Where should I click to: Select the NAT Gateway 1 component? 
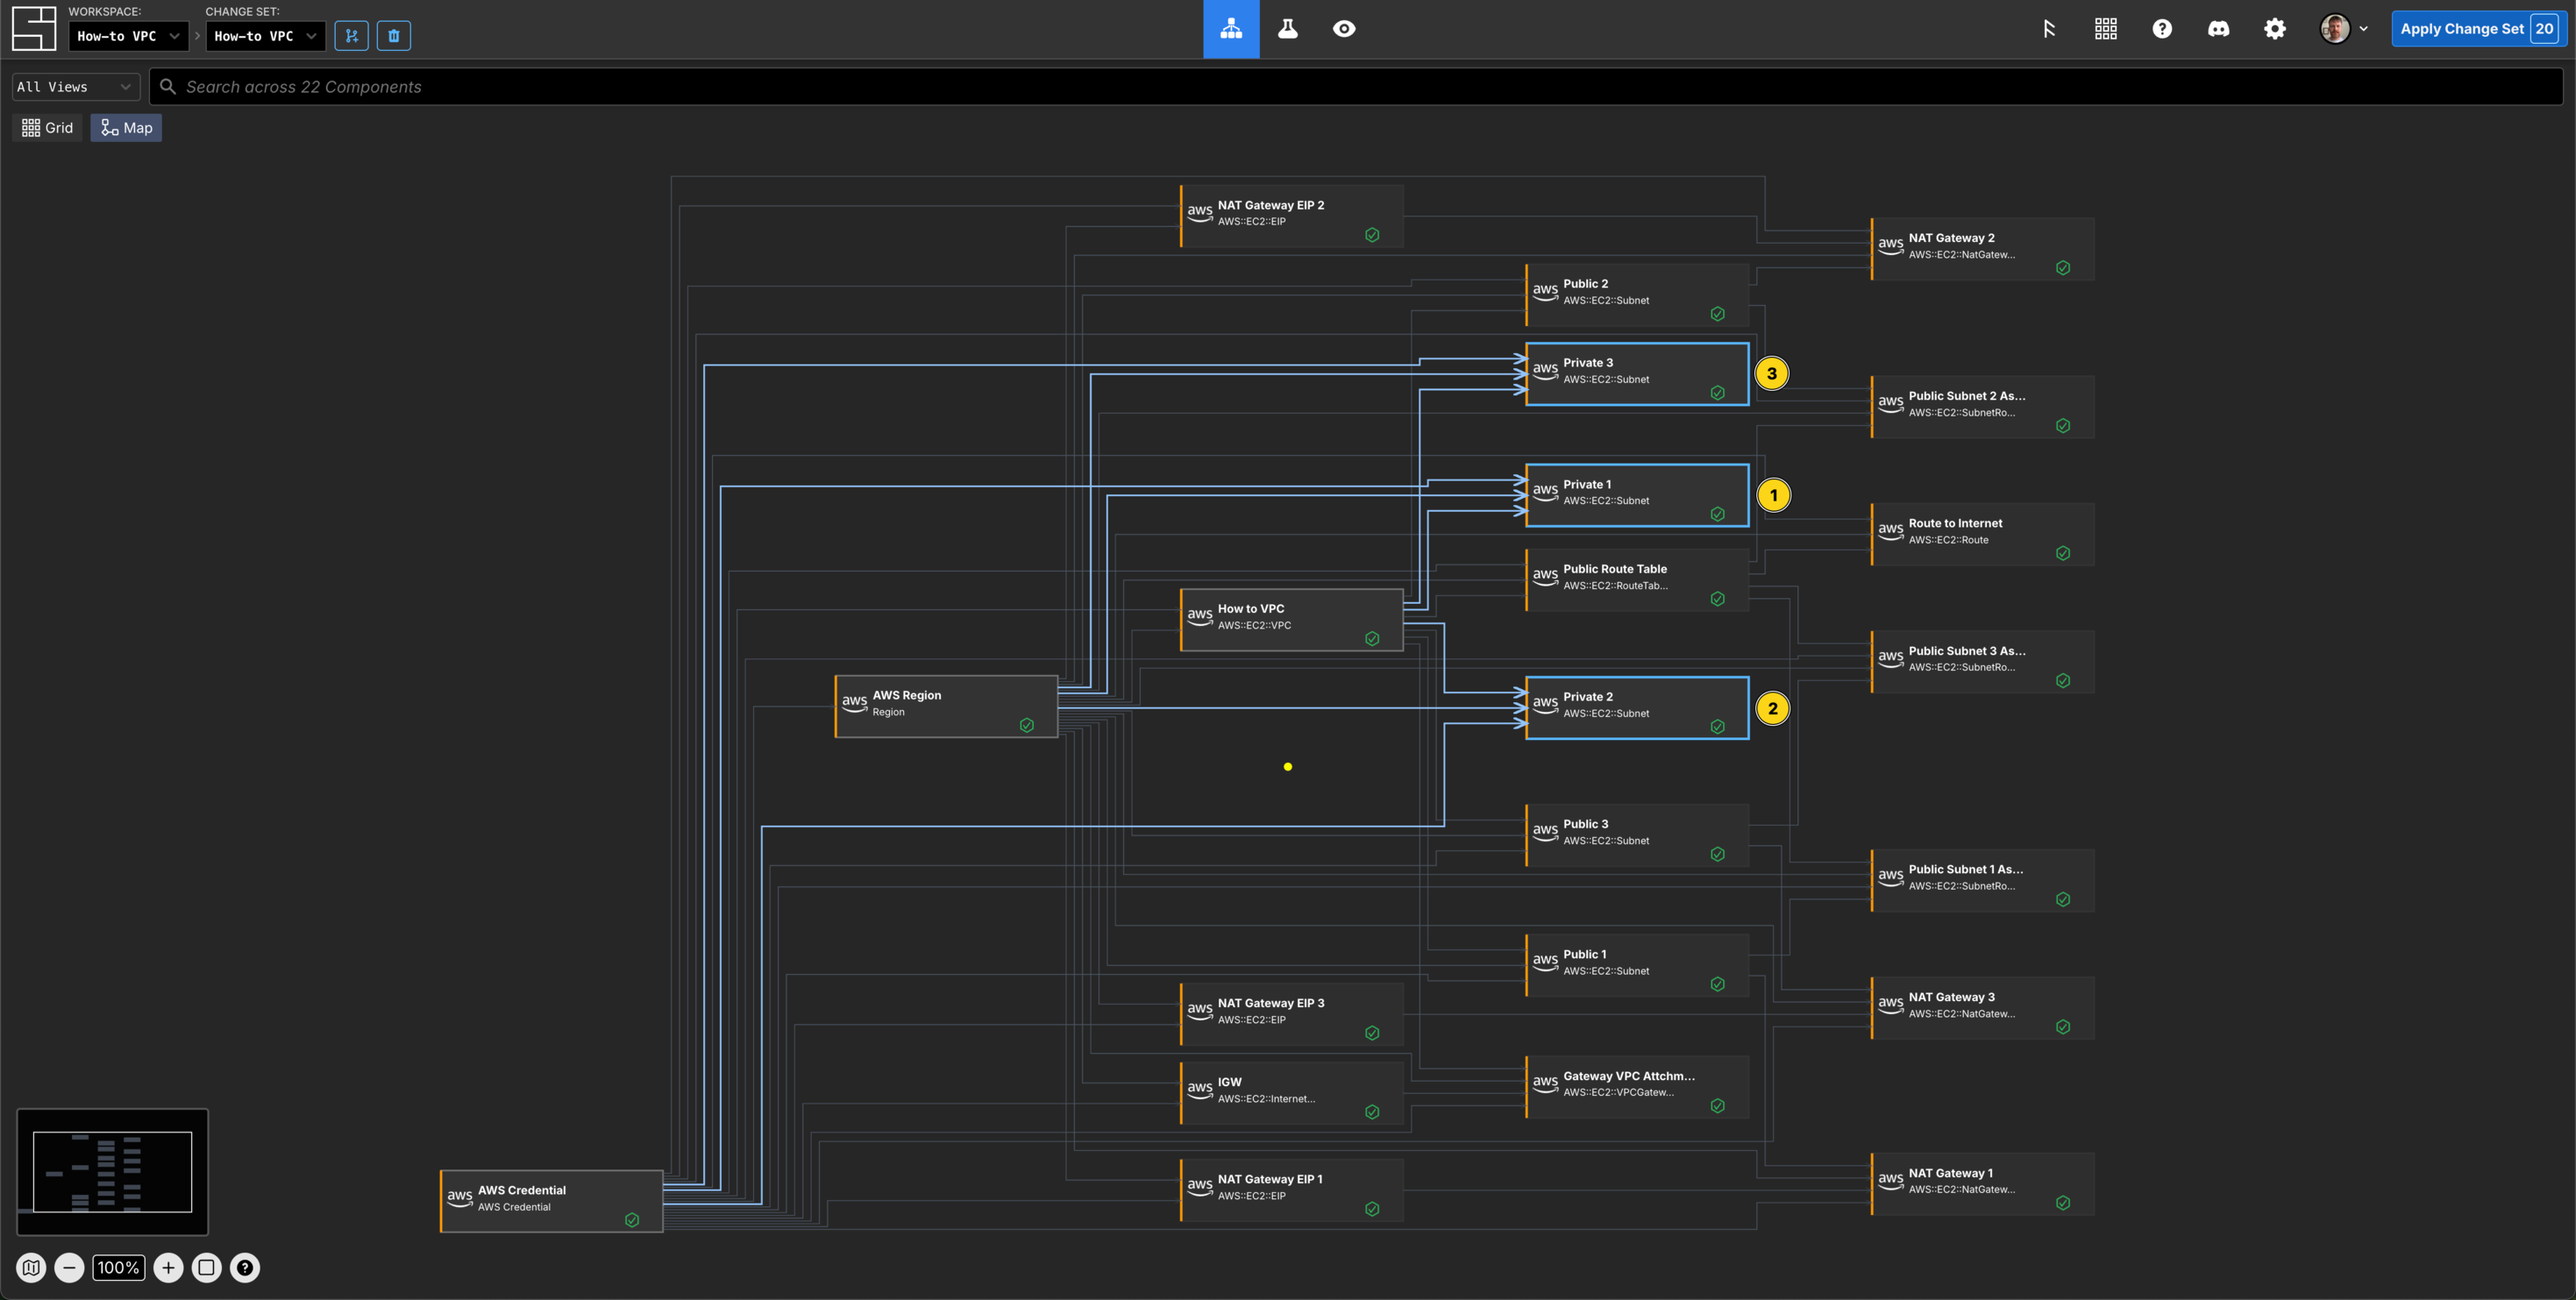pos(1982,1184)
